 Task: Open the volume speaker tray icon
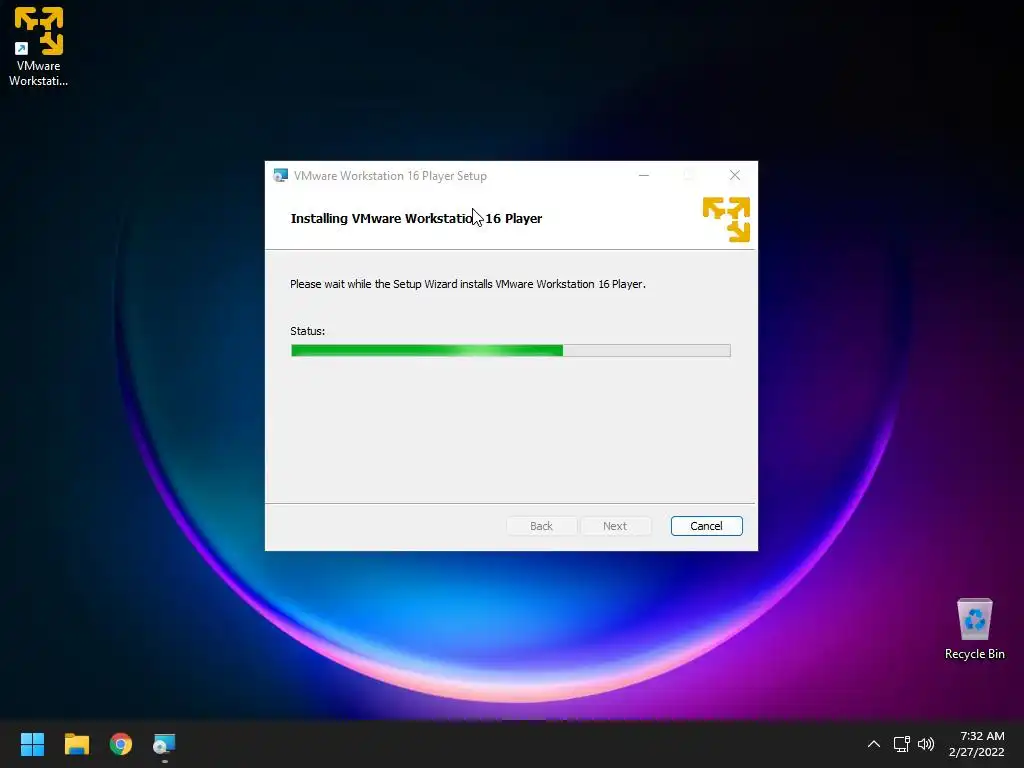tap(926, 744)
